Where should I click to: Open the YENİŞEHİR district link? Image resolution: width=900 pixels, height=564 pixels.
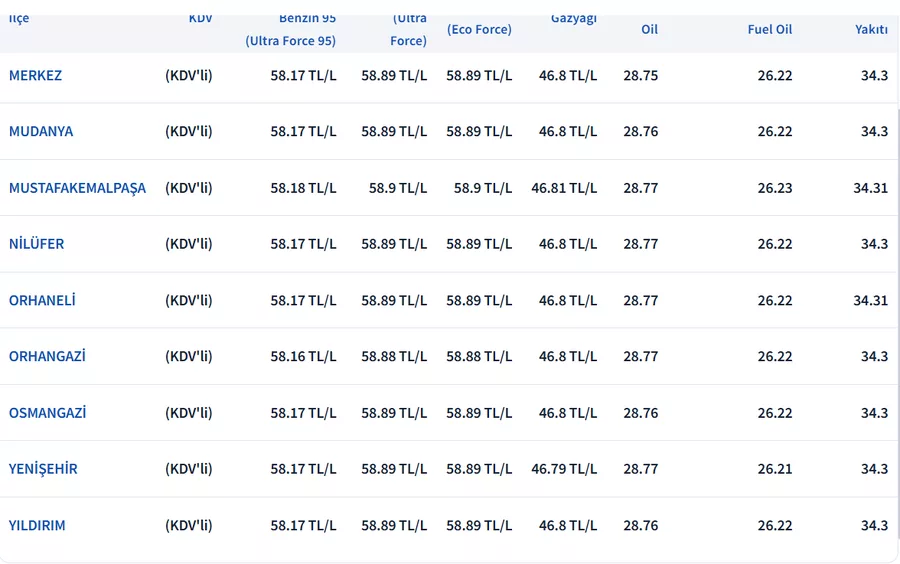coord(43,469)
